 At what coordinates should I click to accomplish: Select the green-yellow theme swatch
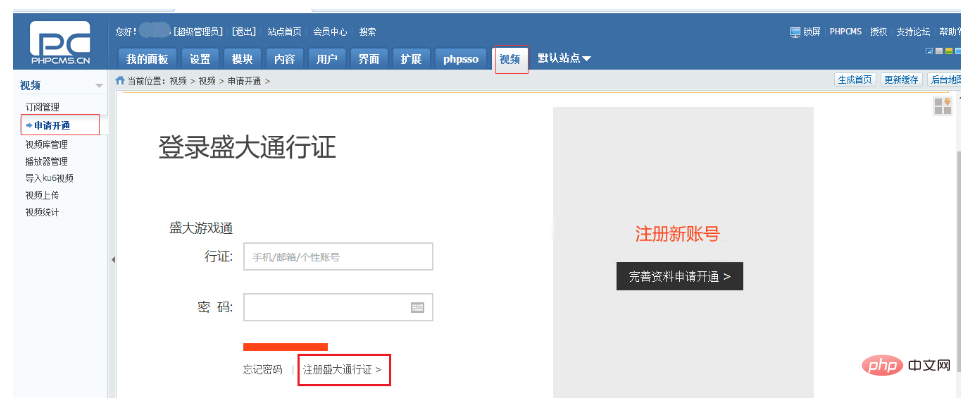[948, 52]
